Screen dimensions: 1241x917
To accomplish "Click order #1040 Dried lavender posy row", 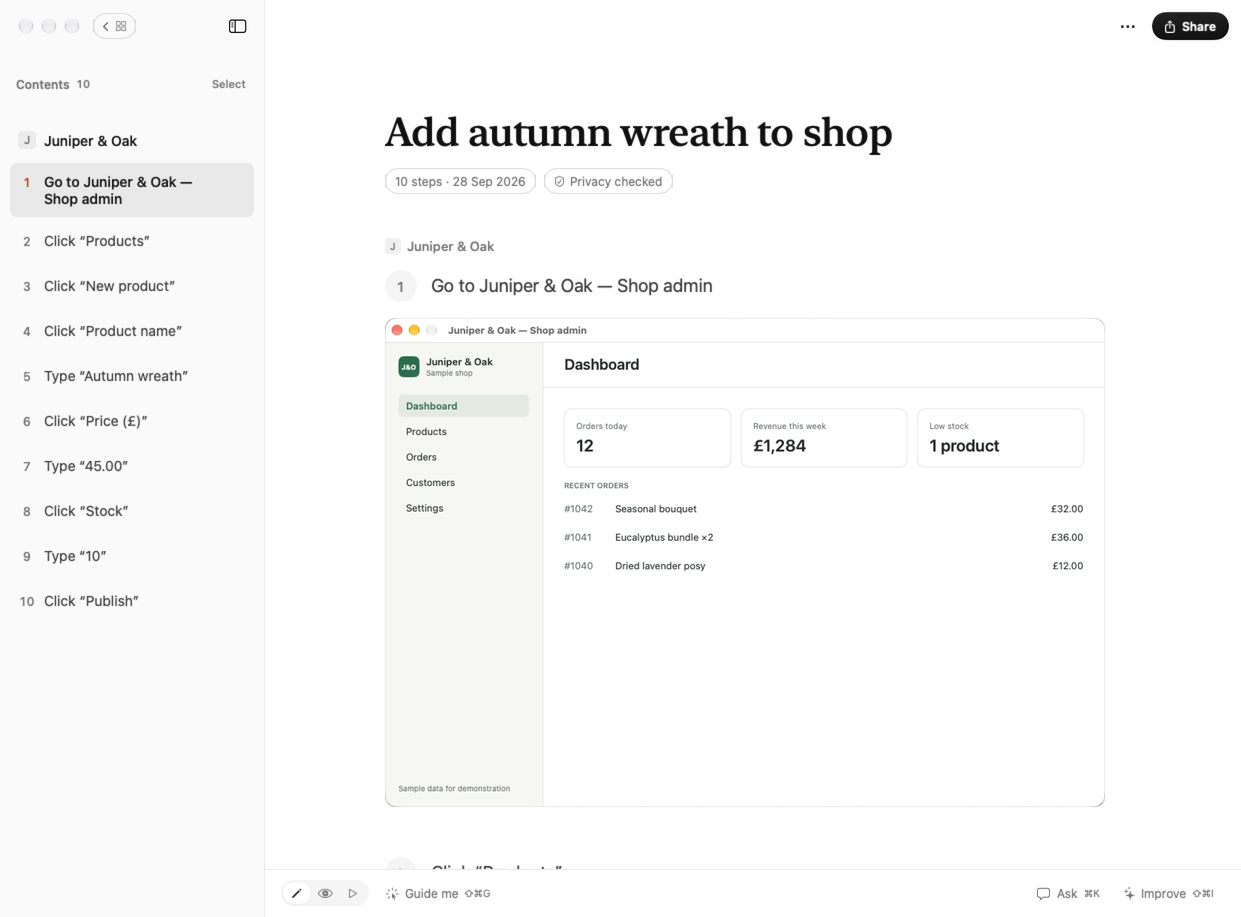I will tap(823, 566).
